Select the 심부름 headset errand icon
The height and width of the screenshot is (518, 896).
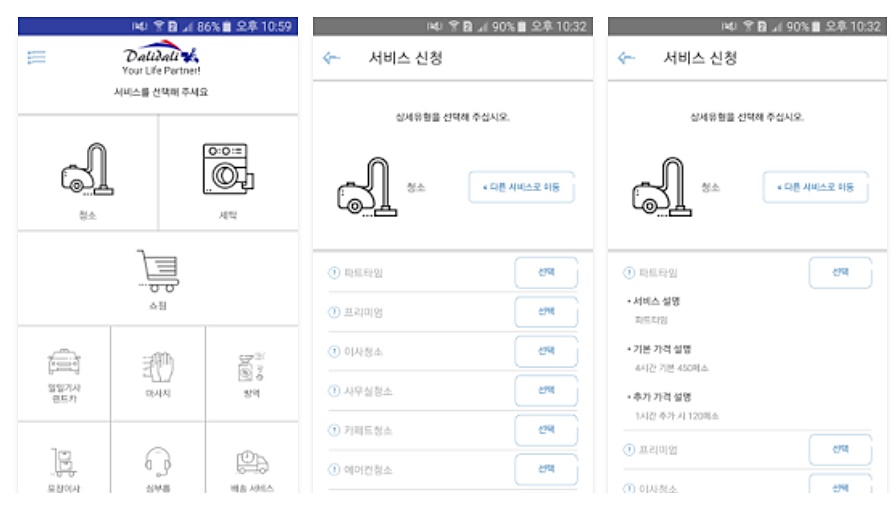coord(159,465)
